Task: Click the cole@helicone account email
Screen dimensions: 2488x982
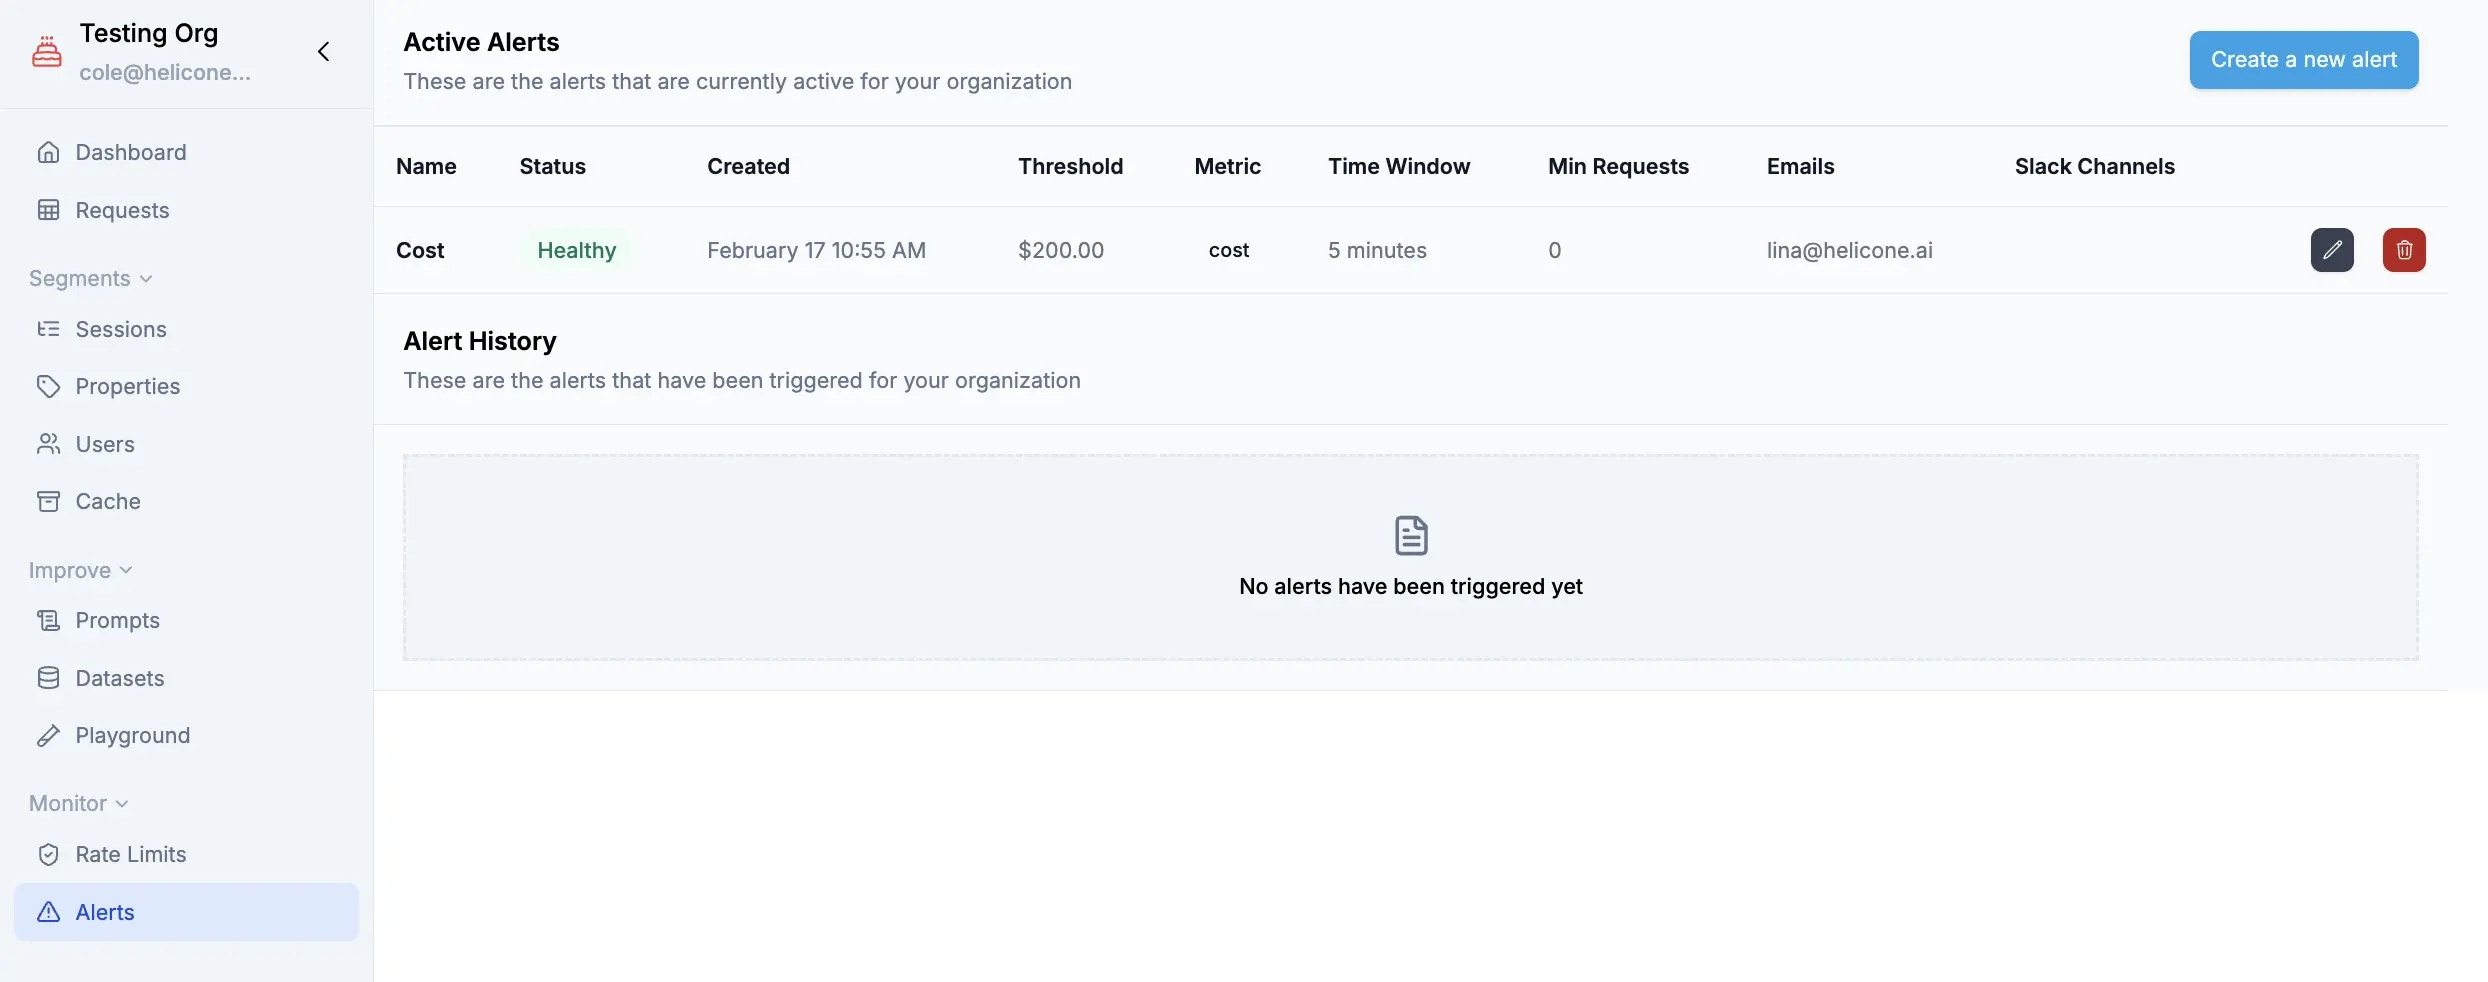Action: click(x=165, y=72)
